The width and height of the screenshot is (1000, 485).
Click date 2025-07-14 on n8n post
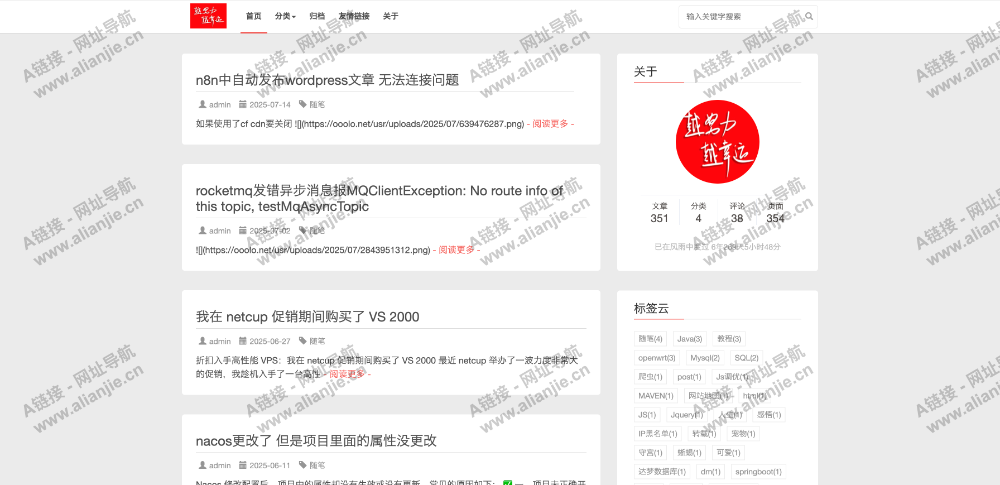click(x=270, y=105)
